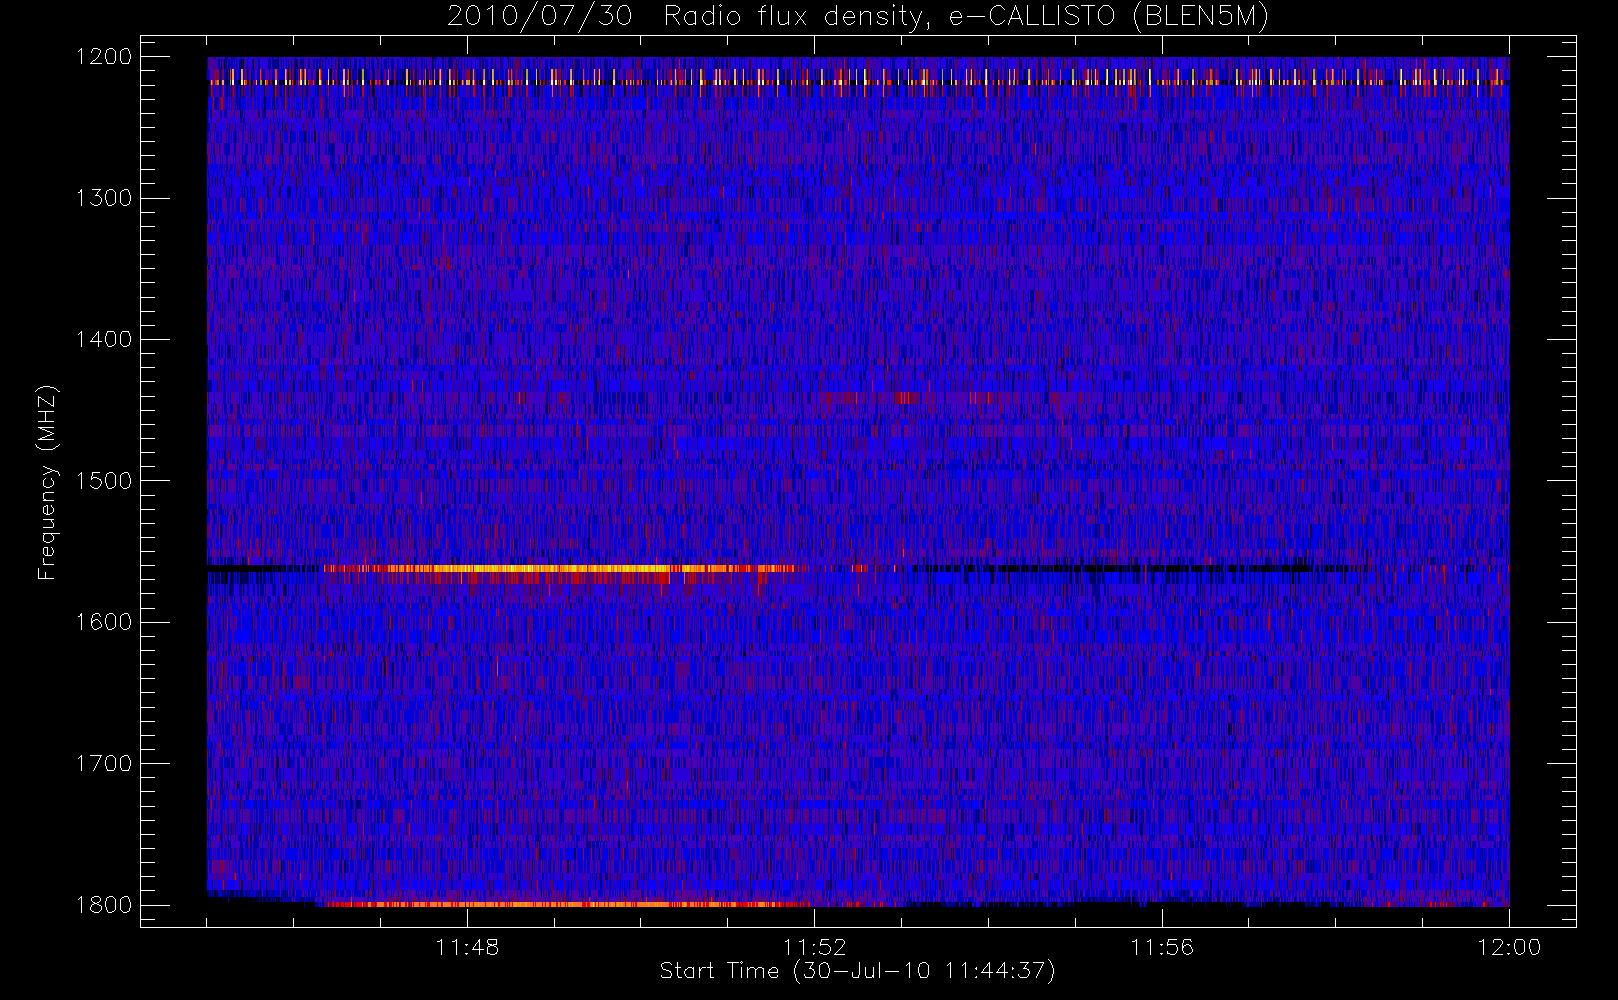The height and width of the screenshot is (1000, 1618).
Task: Click the 11:56 time tick label
Action: coord(1162,947)
